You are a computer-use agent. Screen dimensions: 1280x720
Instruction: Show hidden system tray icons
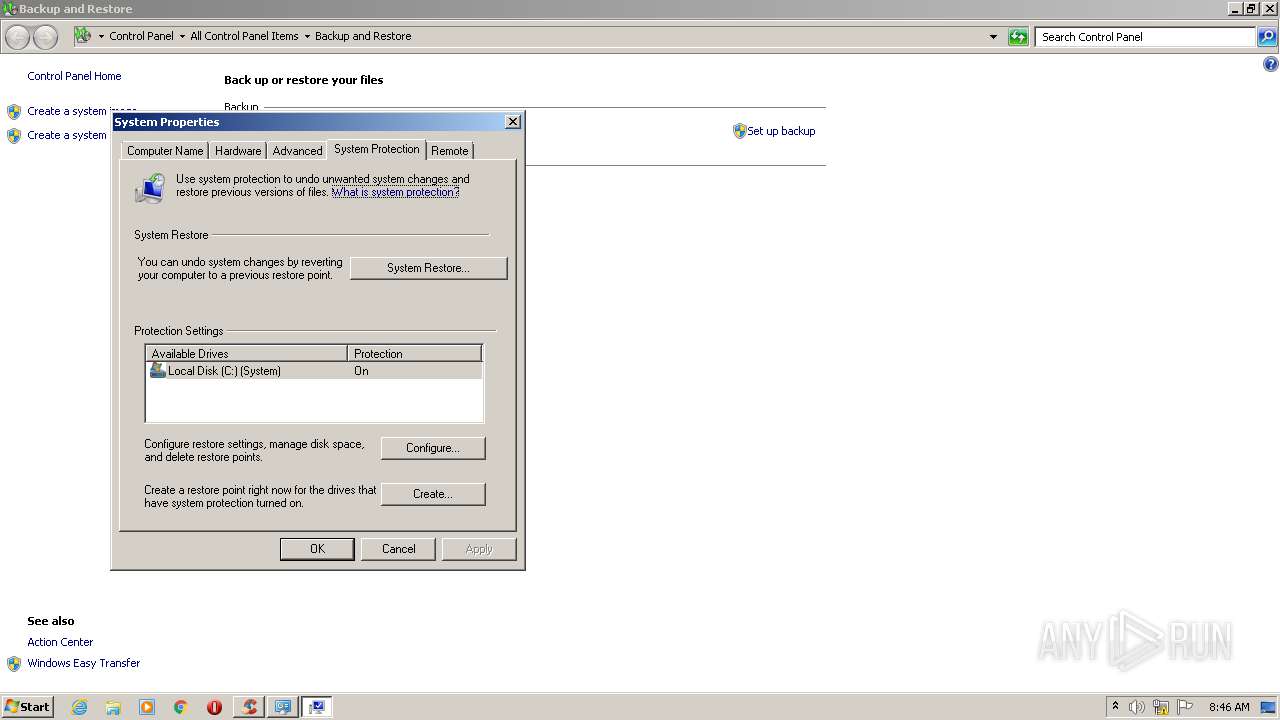click(x=1115, y=706)
